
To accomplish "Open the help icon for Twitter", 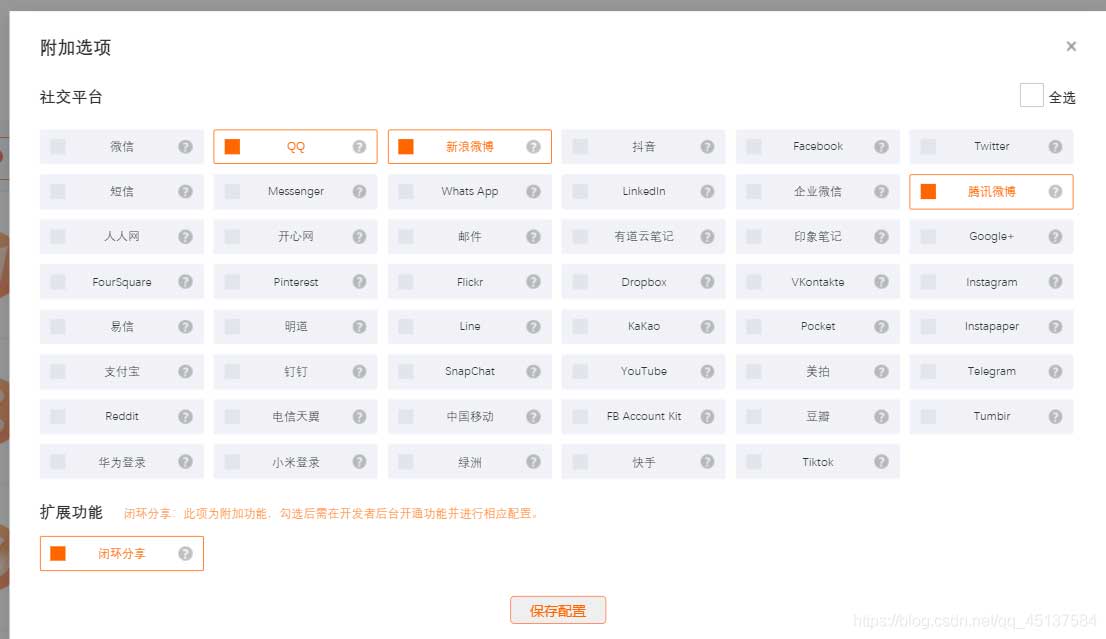I will [x=1055, y=147].
